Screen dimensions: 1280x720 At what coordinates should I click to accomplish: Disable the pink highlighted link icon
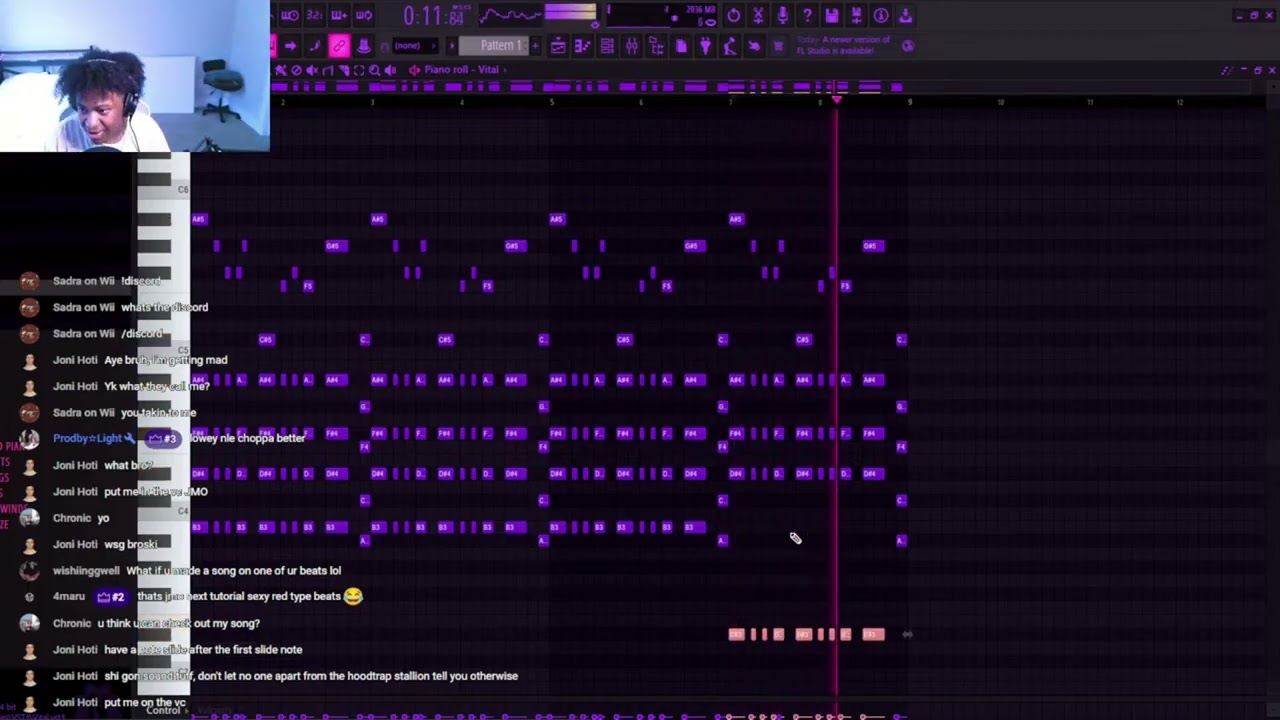coord(339,46)
